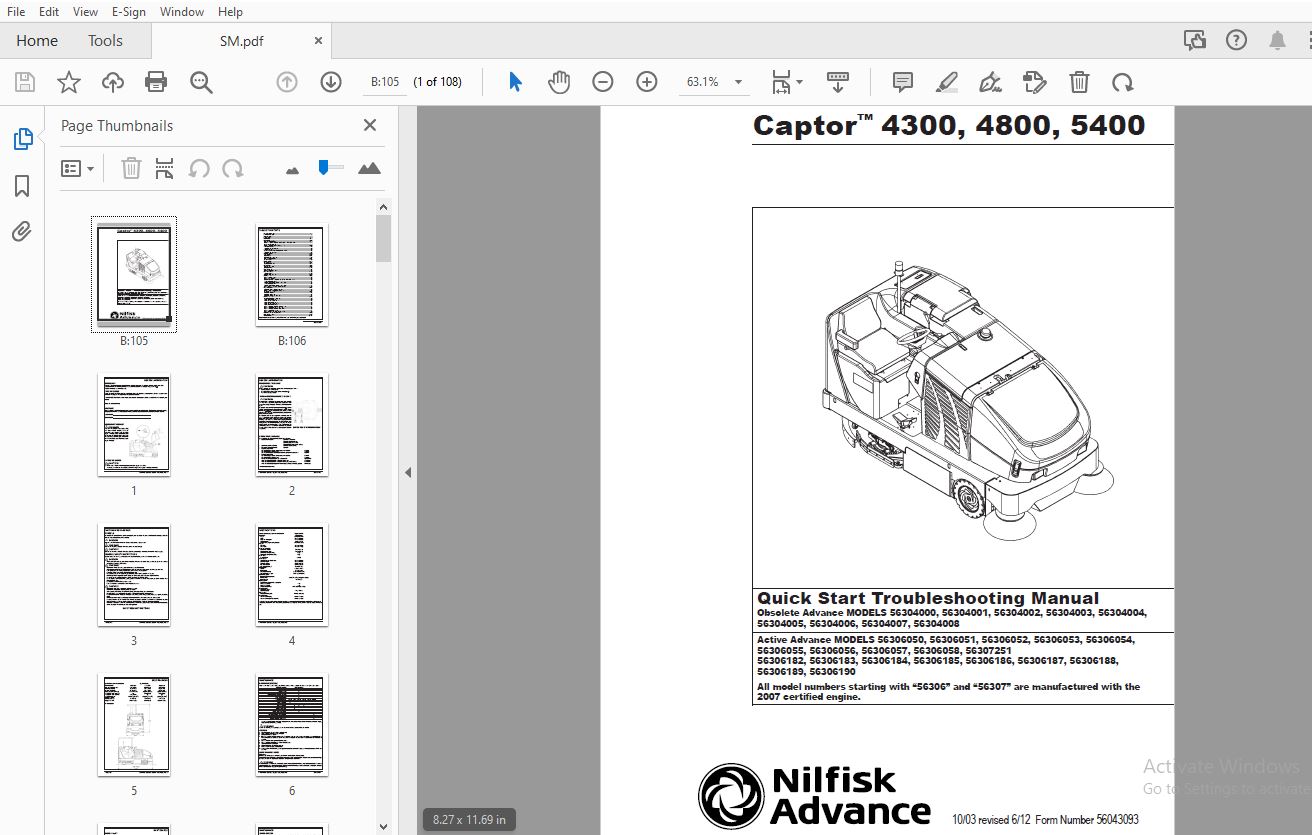The image size is (1312, 835).
Task: Save the file with the floppy disk icon
Action: pos(24,82)
